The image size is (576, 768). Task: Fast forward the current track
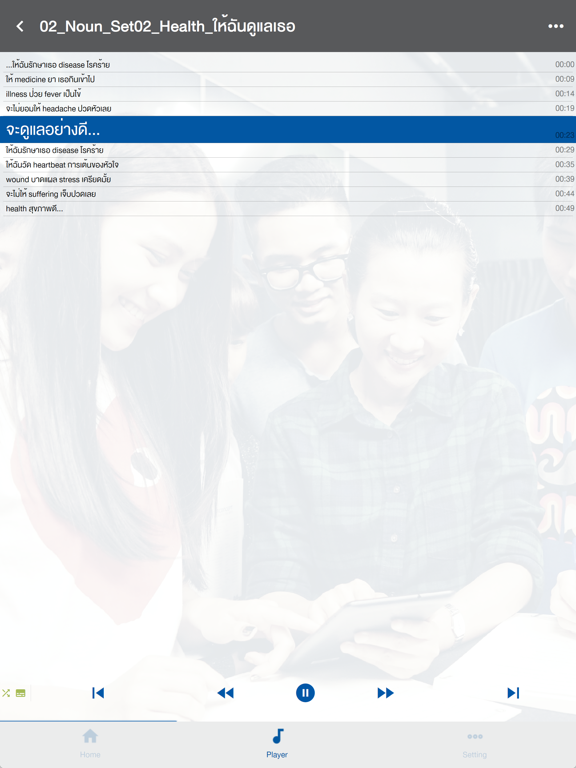coord(385,693)
